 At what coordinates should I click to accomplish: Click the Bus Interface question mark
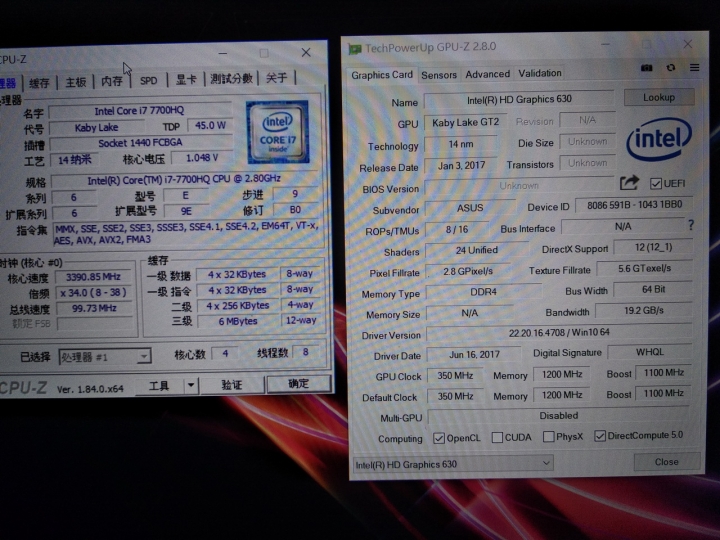[x=691, y=225]
